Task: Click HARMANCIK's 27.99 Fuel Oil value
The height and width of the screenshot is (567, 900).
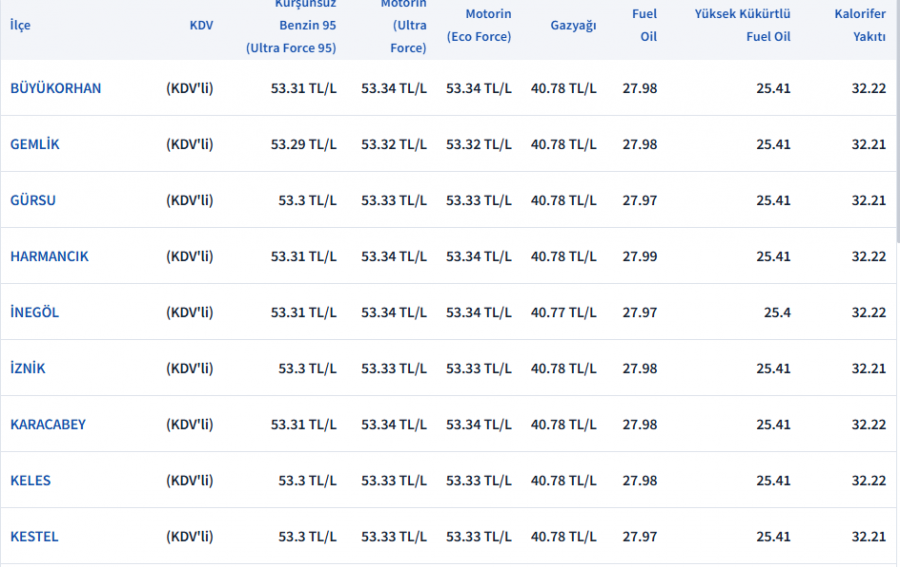Action: tap(640, 256)
